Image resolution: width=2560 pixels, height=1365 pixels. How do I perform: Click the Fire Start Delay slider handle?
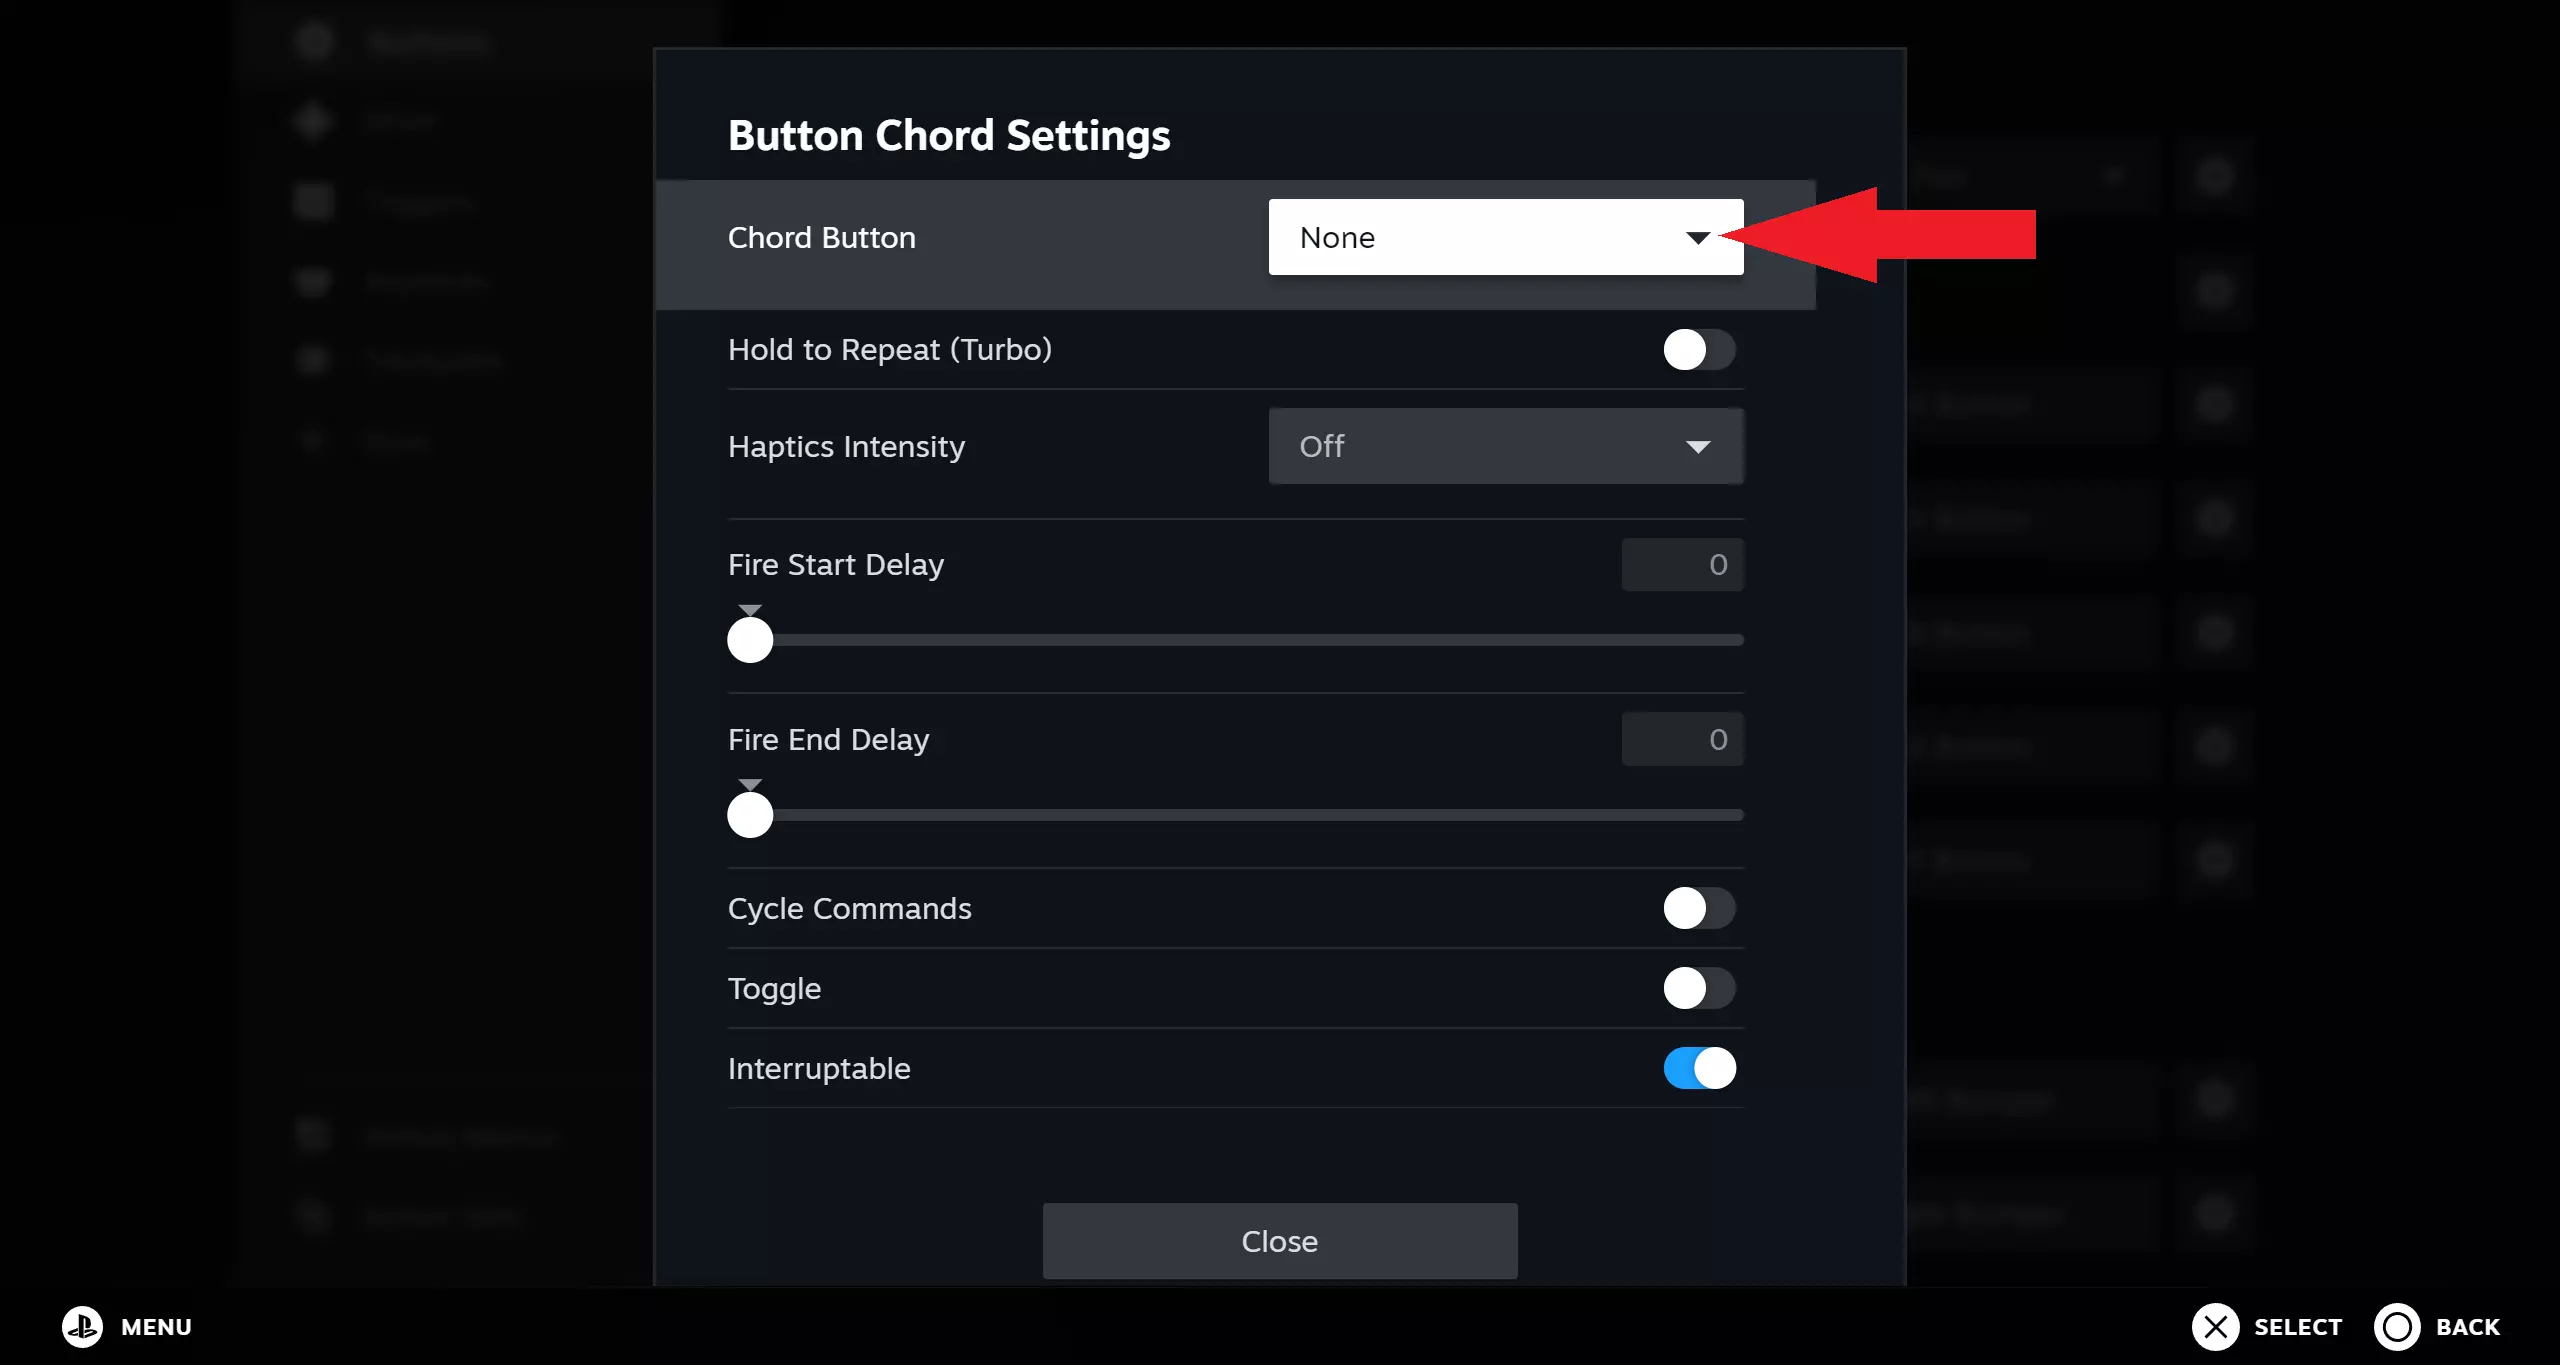[x=750, y=640]
